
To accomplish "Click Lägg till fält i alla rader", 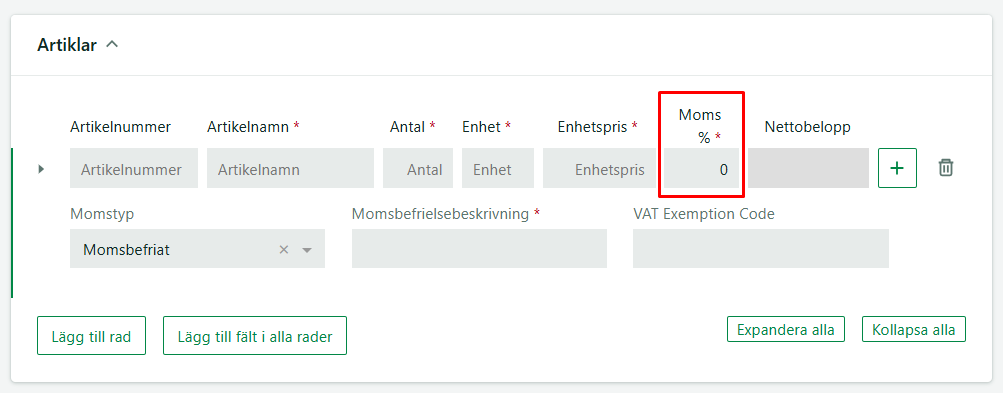I will [255, 335].
